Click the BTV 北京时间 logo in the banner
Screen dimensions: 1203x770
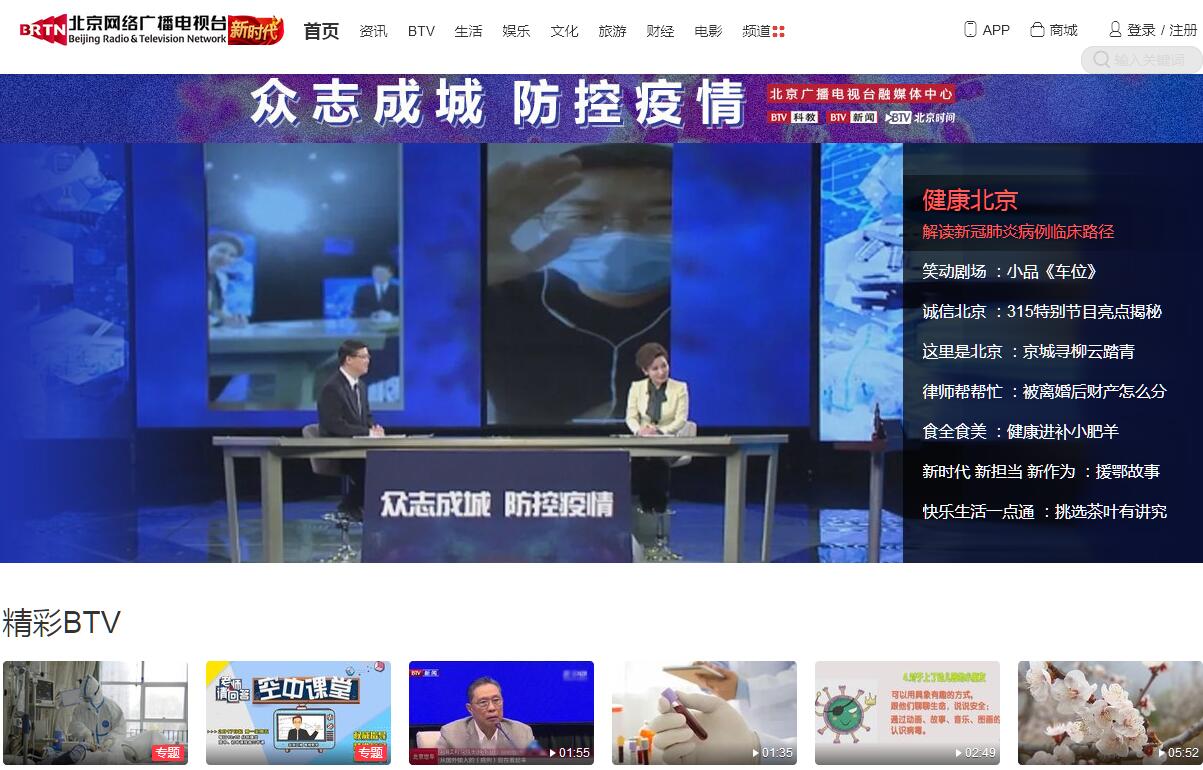[920, 117]
